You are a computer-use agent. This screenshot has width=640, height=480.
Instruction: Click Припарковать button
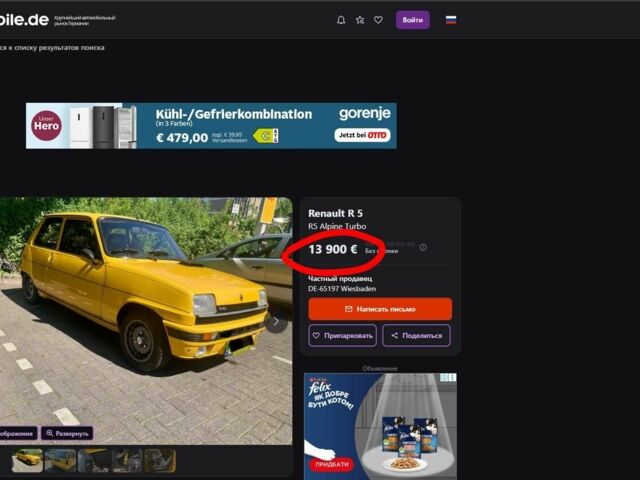click(342, 336)
